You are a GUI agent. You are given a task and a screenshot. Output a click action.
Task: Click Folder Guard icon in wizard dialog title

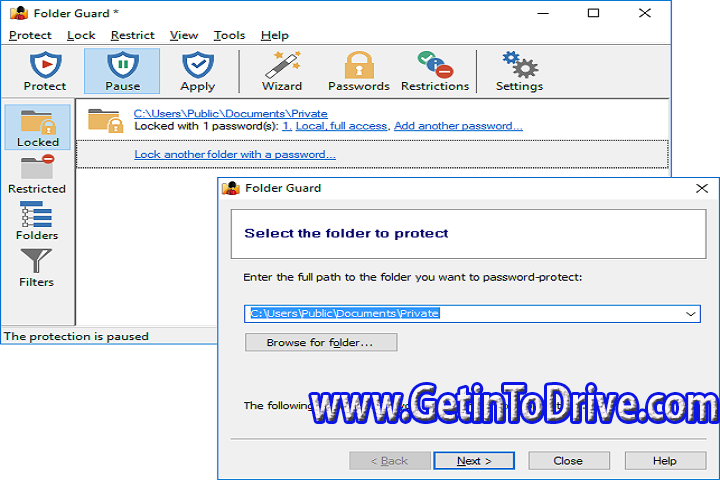click(231, 188)
